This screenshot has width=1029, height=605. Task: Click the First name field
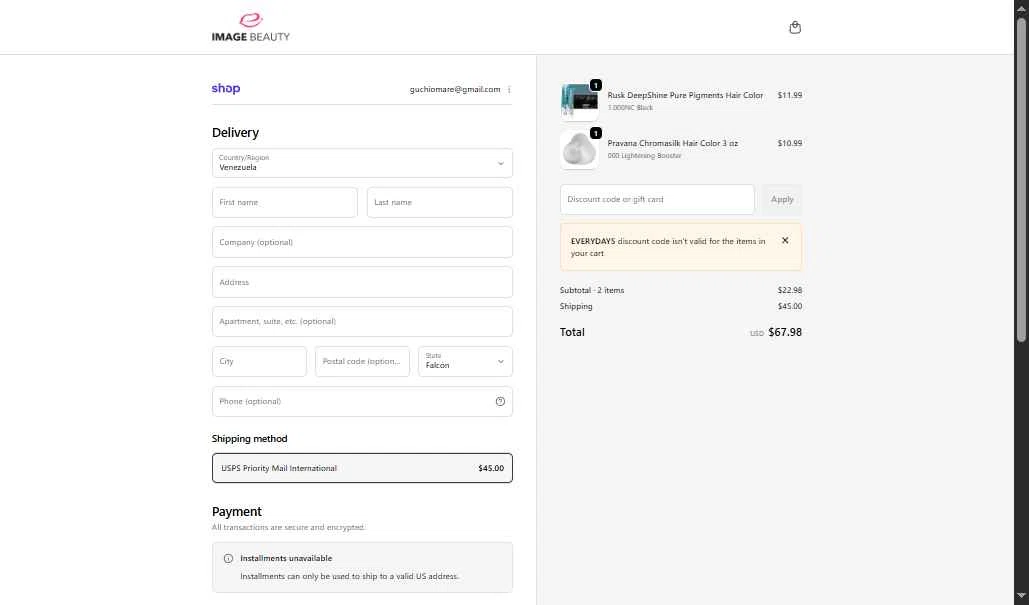pyautogui.click(x=285, y=202)
